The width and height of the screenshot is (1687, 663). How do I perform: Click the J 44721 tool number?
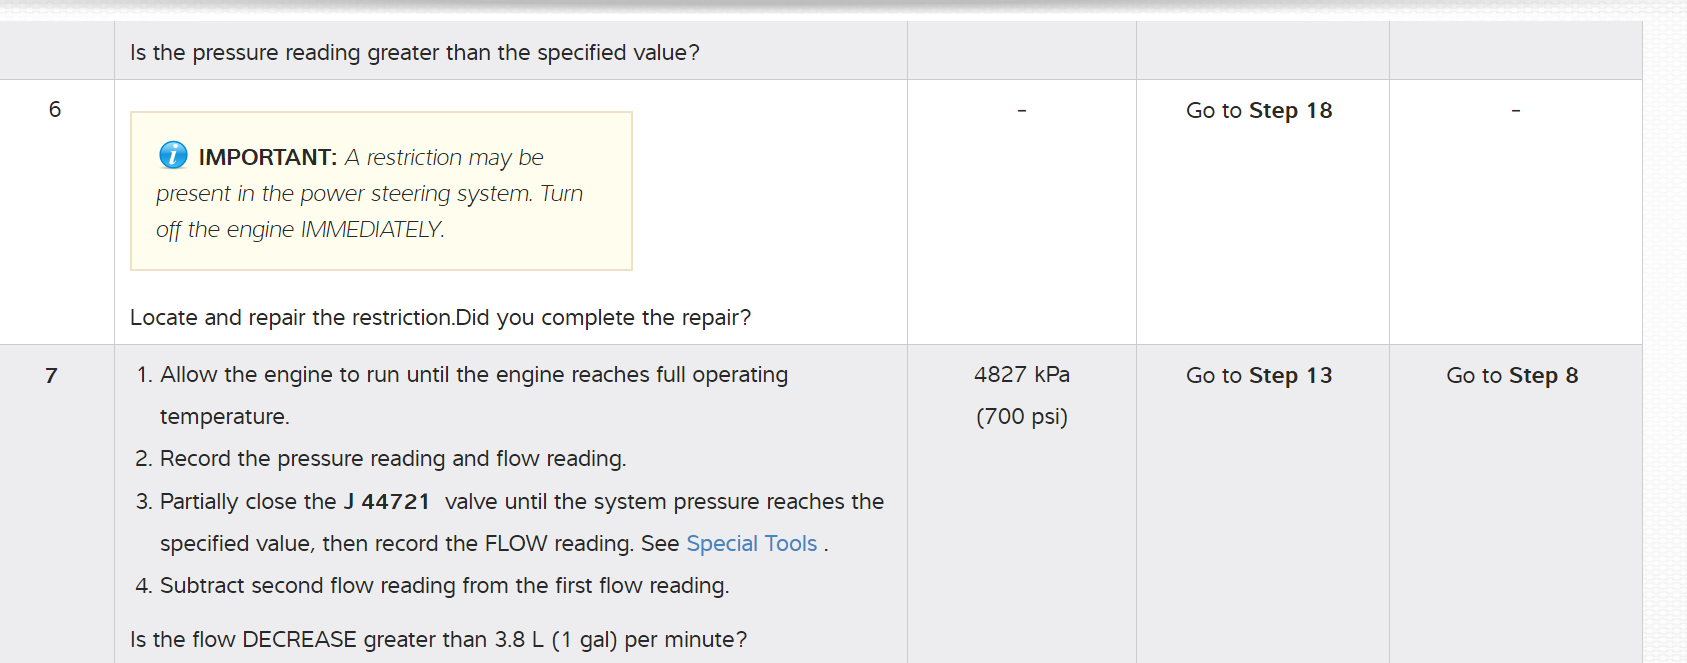tap(387, 501)
